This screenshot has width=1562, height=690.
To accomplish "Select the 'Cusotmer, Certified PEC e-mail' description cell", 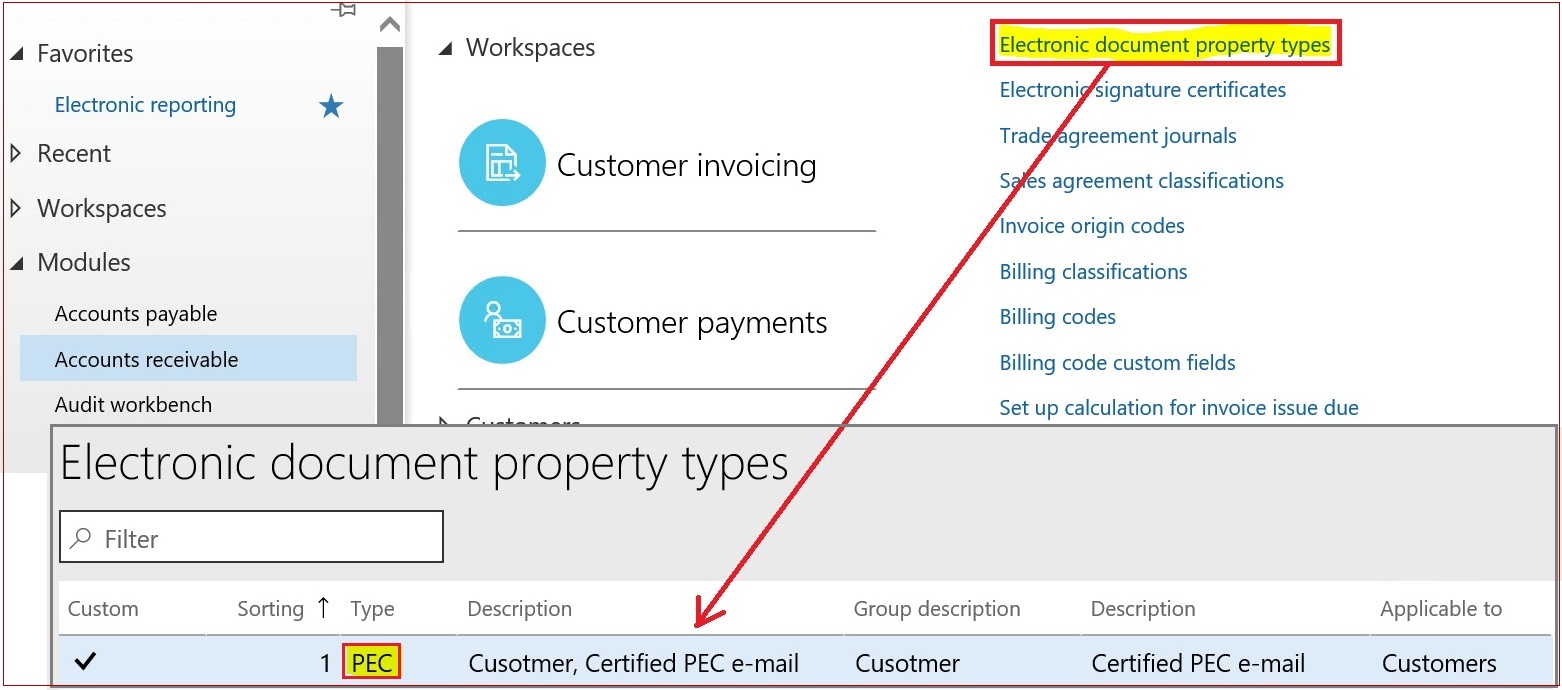I will click(633, 663).
